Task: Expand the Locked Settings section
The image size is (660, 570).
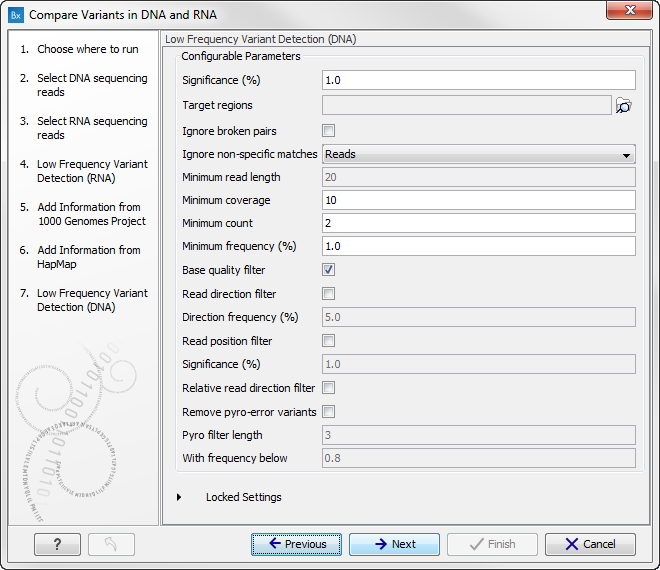Action: 179,497
